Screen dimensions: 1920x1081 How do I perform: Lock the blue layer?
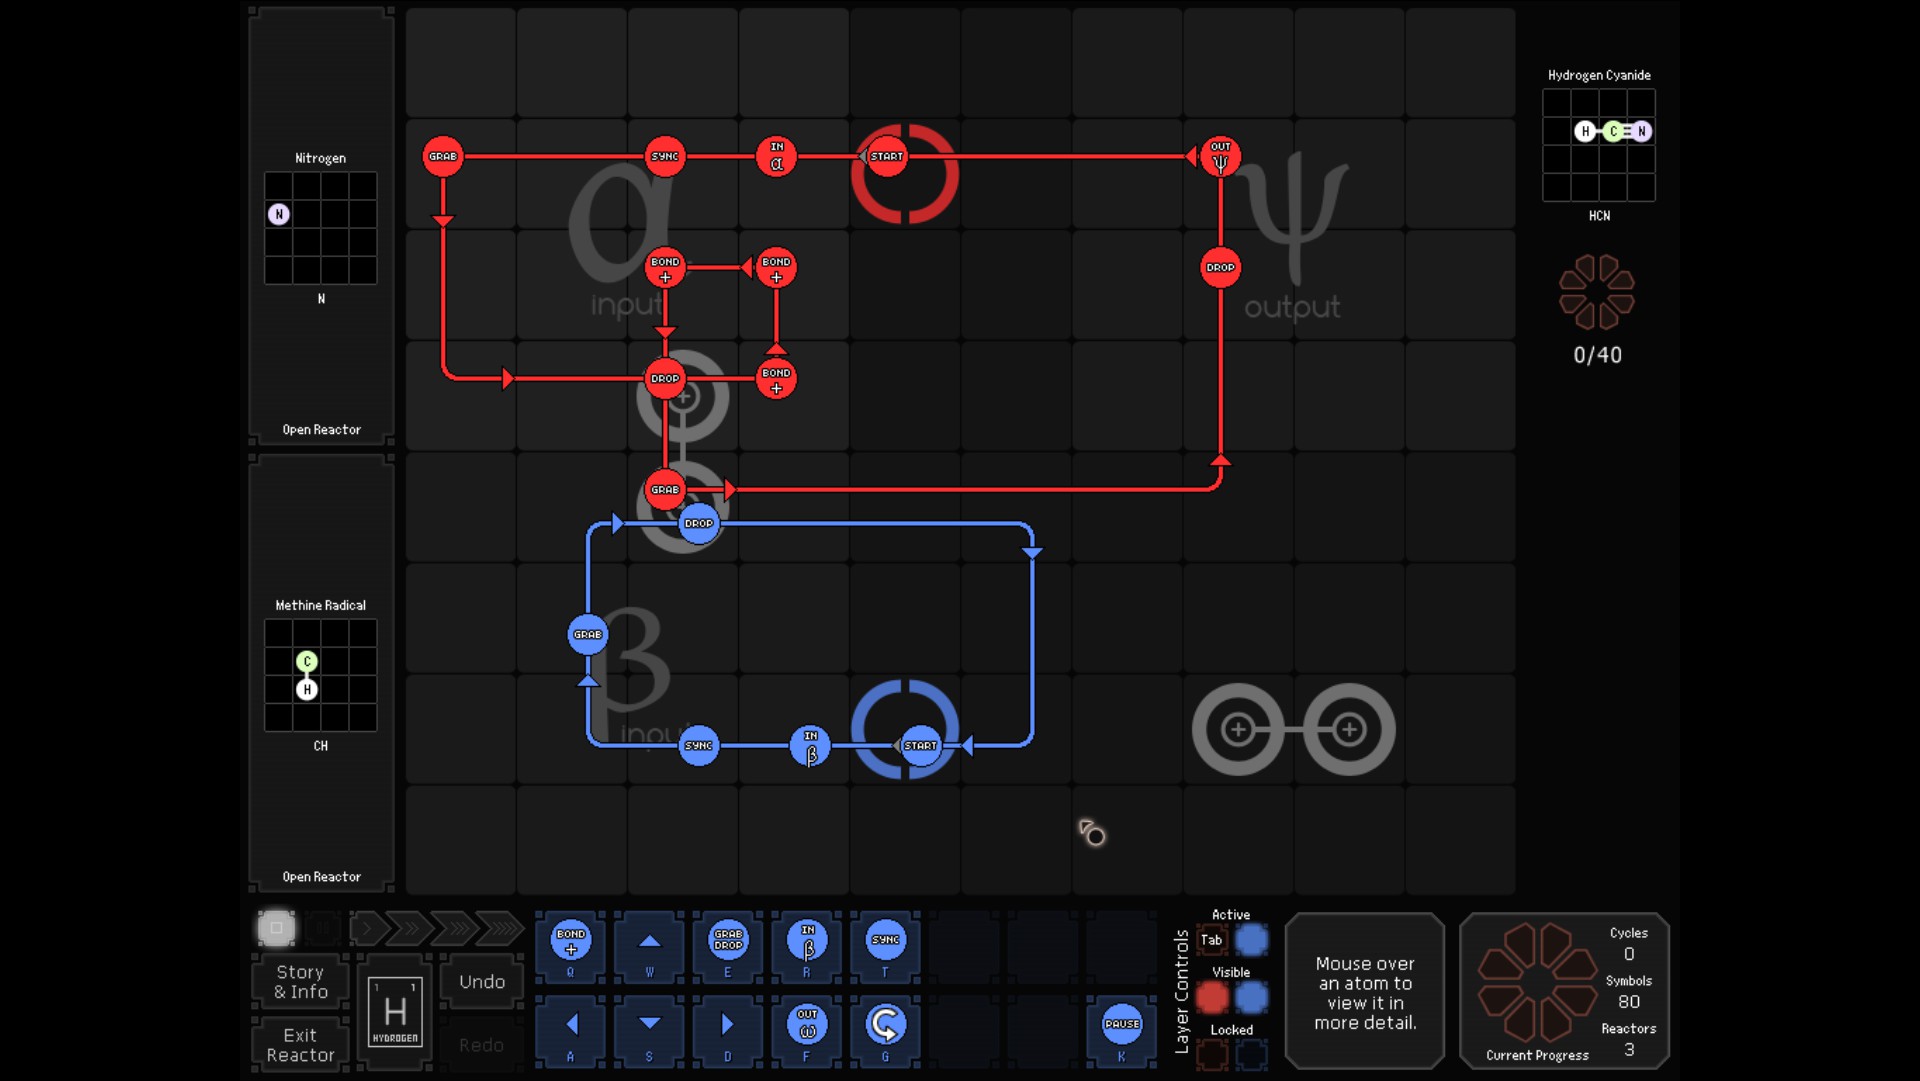coord(1251,1053)
